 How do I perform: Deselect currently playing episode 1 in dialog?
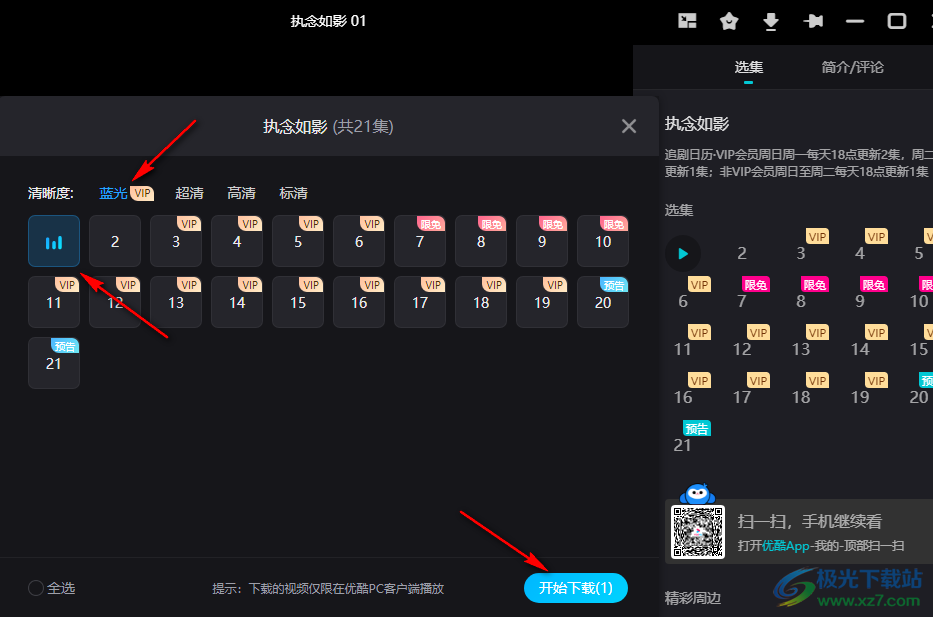coord(54,241)
